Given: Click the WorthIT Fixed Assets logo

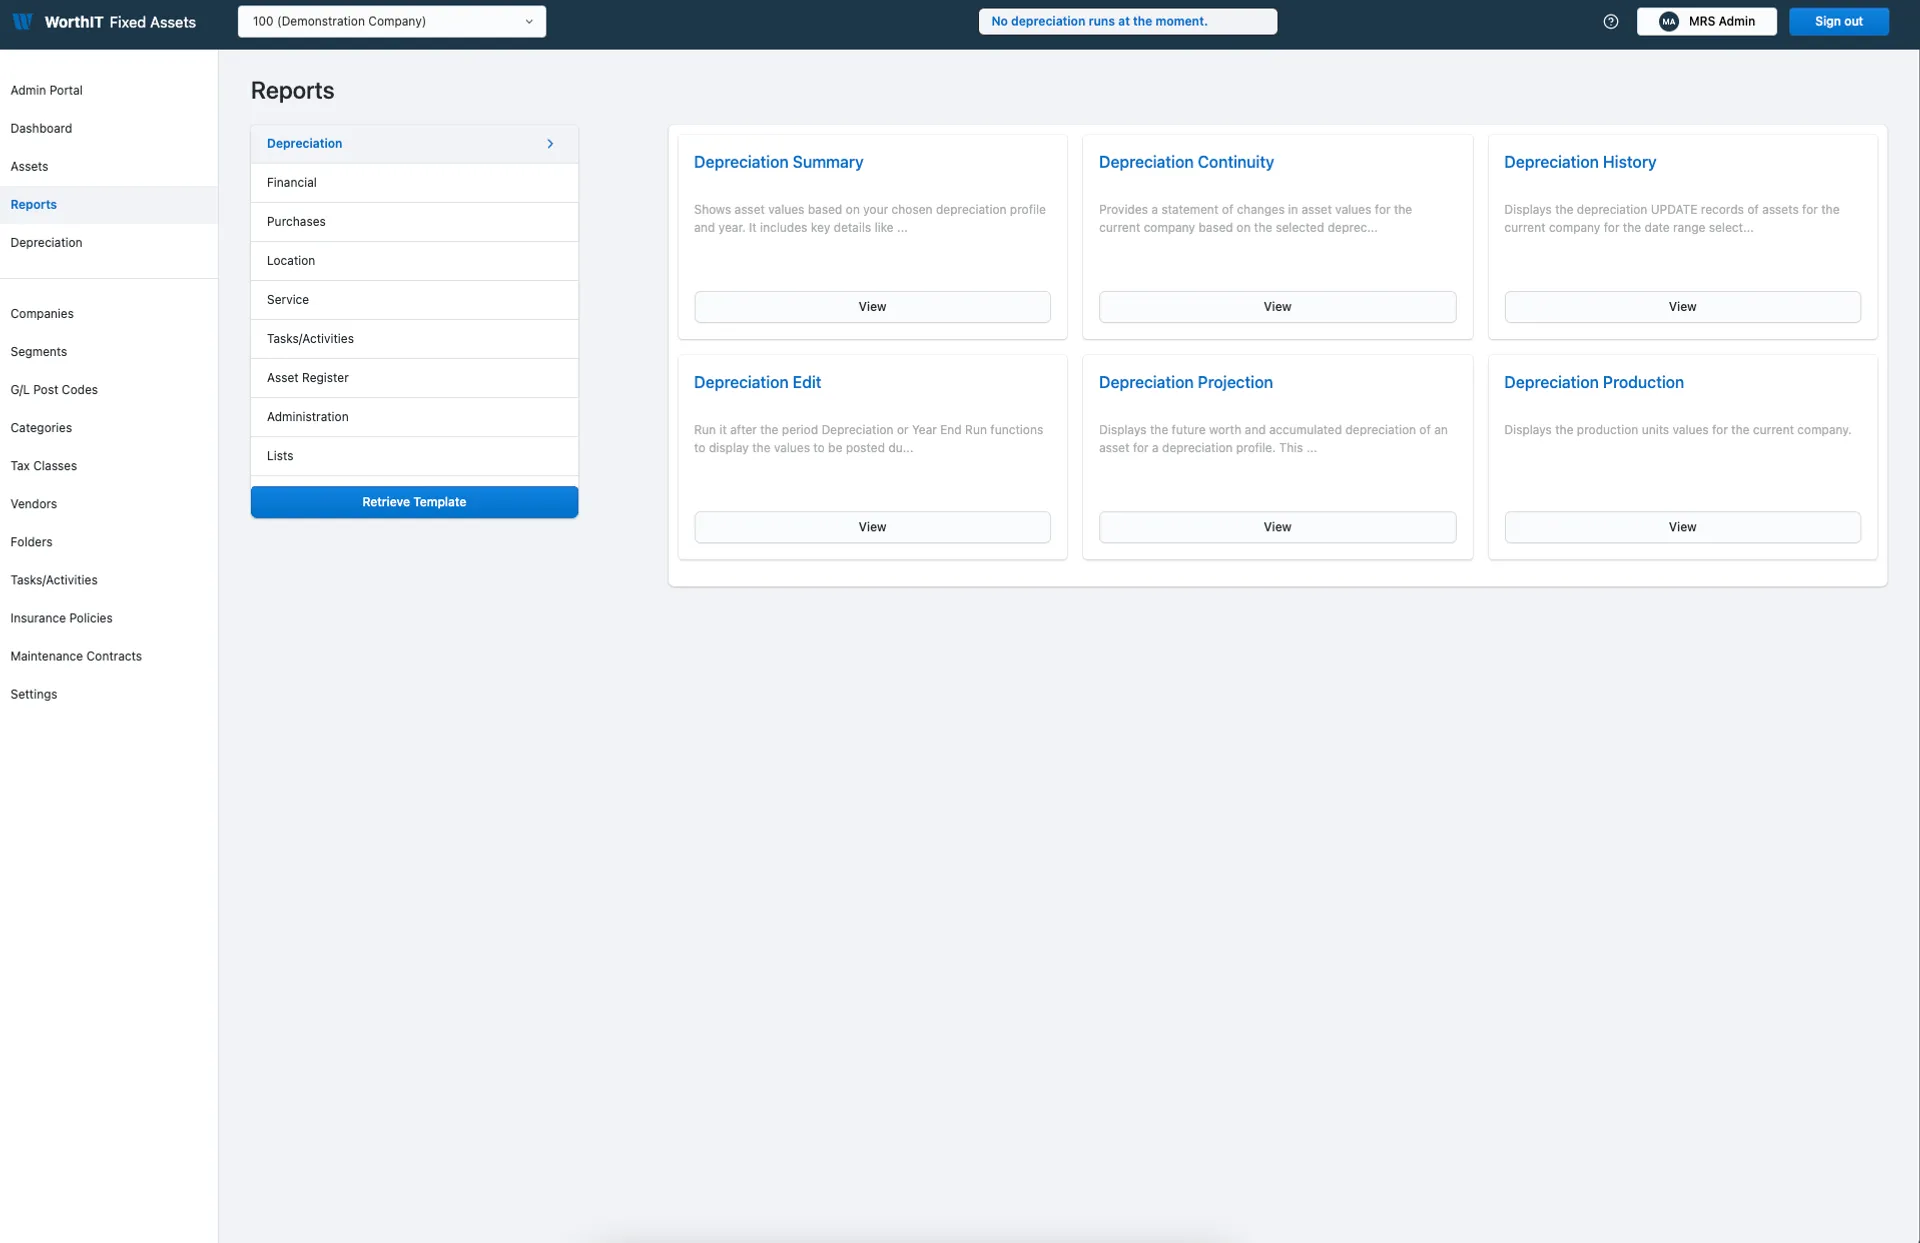Looking at the screenshot, I should point(103,21).
